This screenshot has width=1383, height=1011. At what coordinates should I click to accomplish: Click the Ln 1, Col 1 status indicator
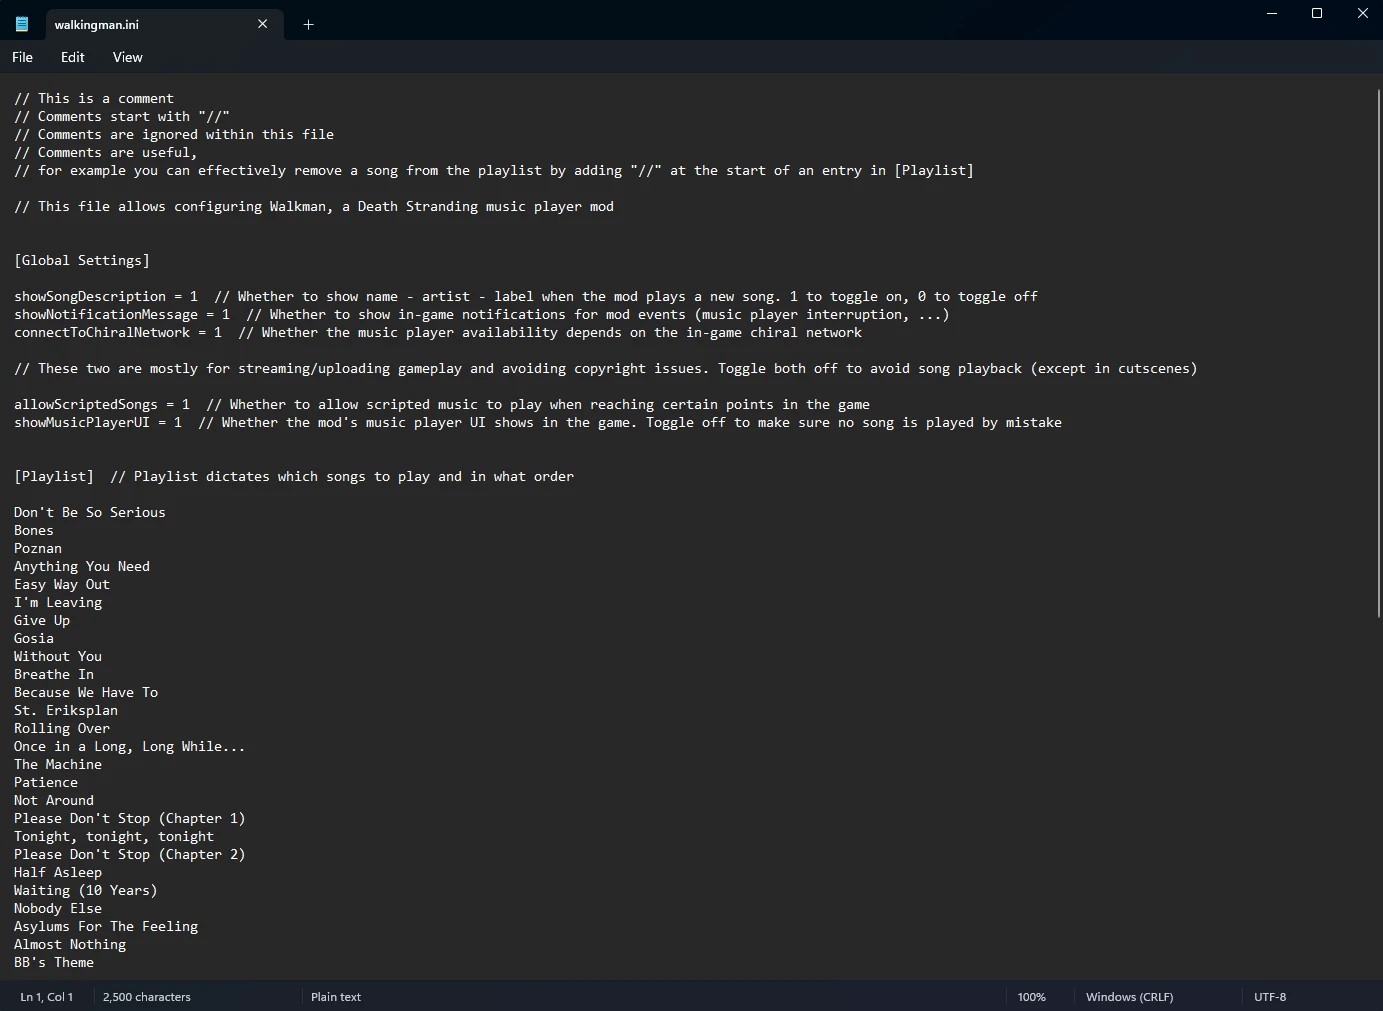tap(46, 997)
